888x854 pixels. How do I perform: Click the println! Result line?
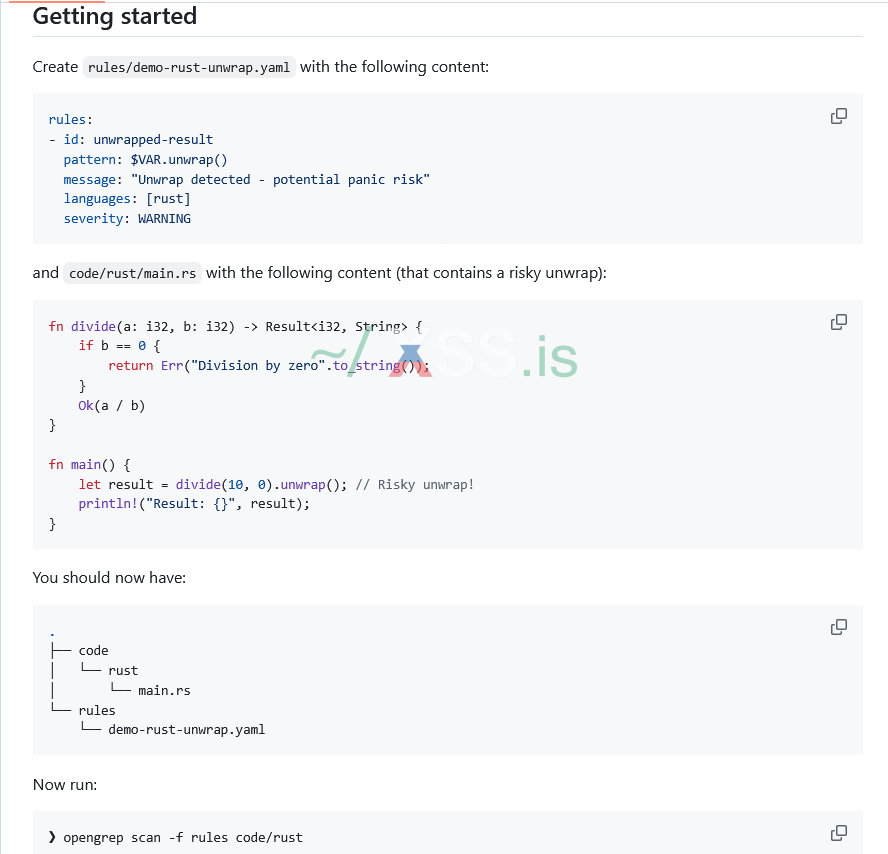tap(194, 504)
